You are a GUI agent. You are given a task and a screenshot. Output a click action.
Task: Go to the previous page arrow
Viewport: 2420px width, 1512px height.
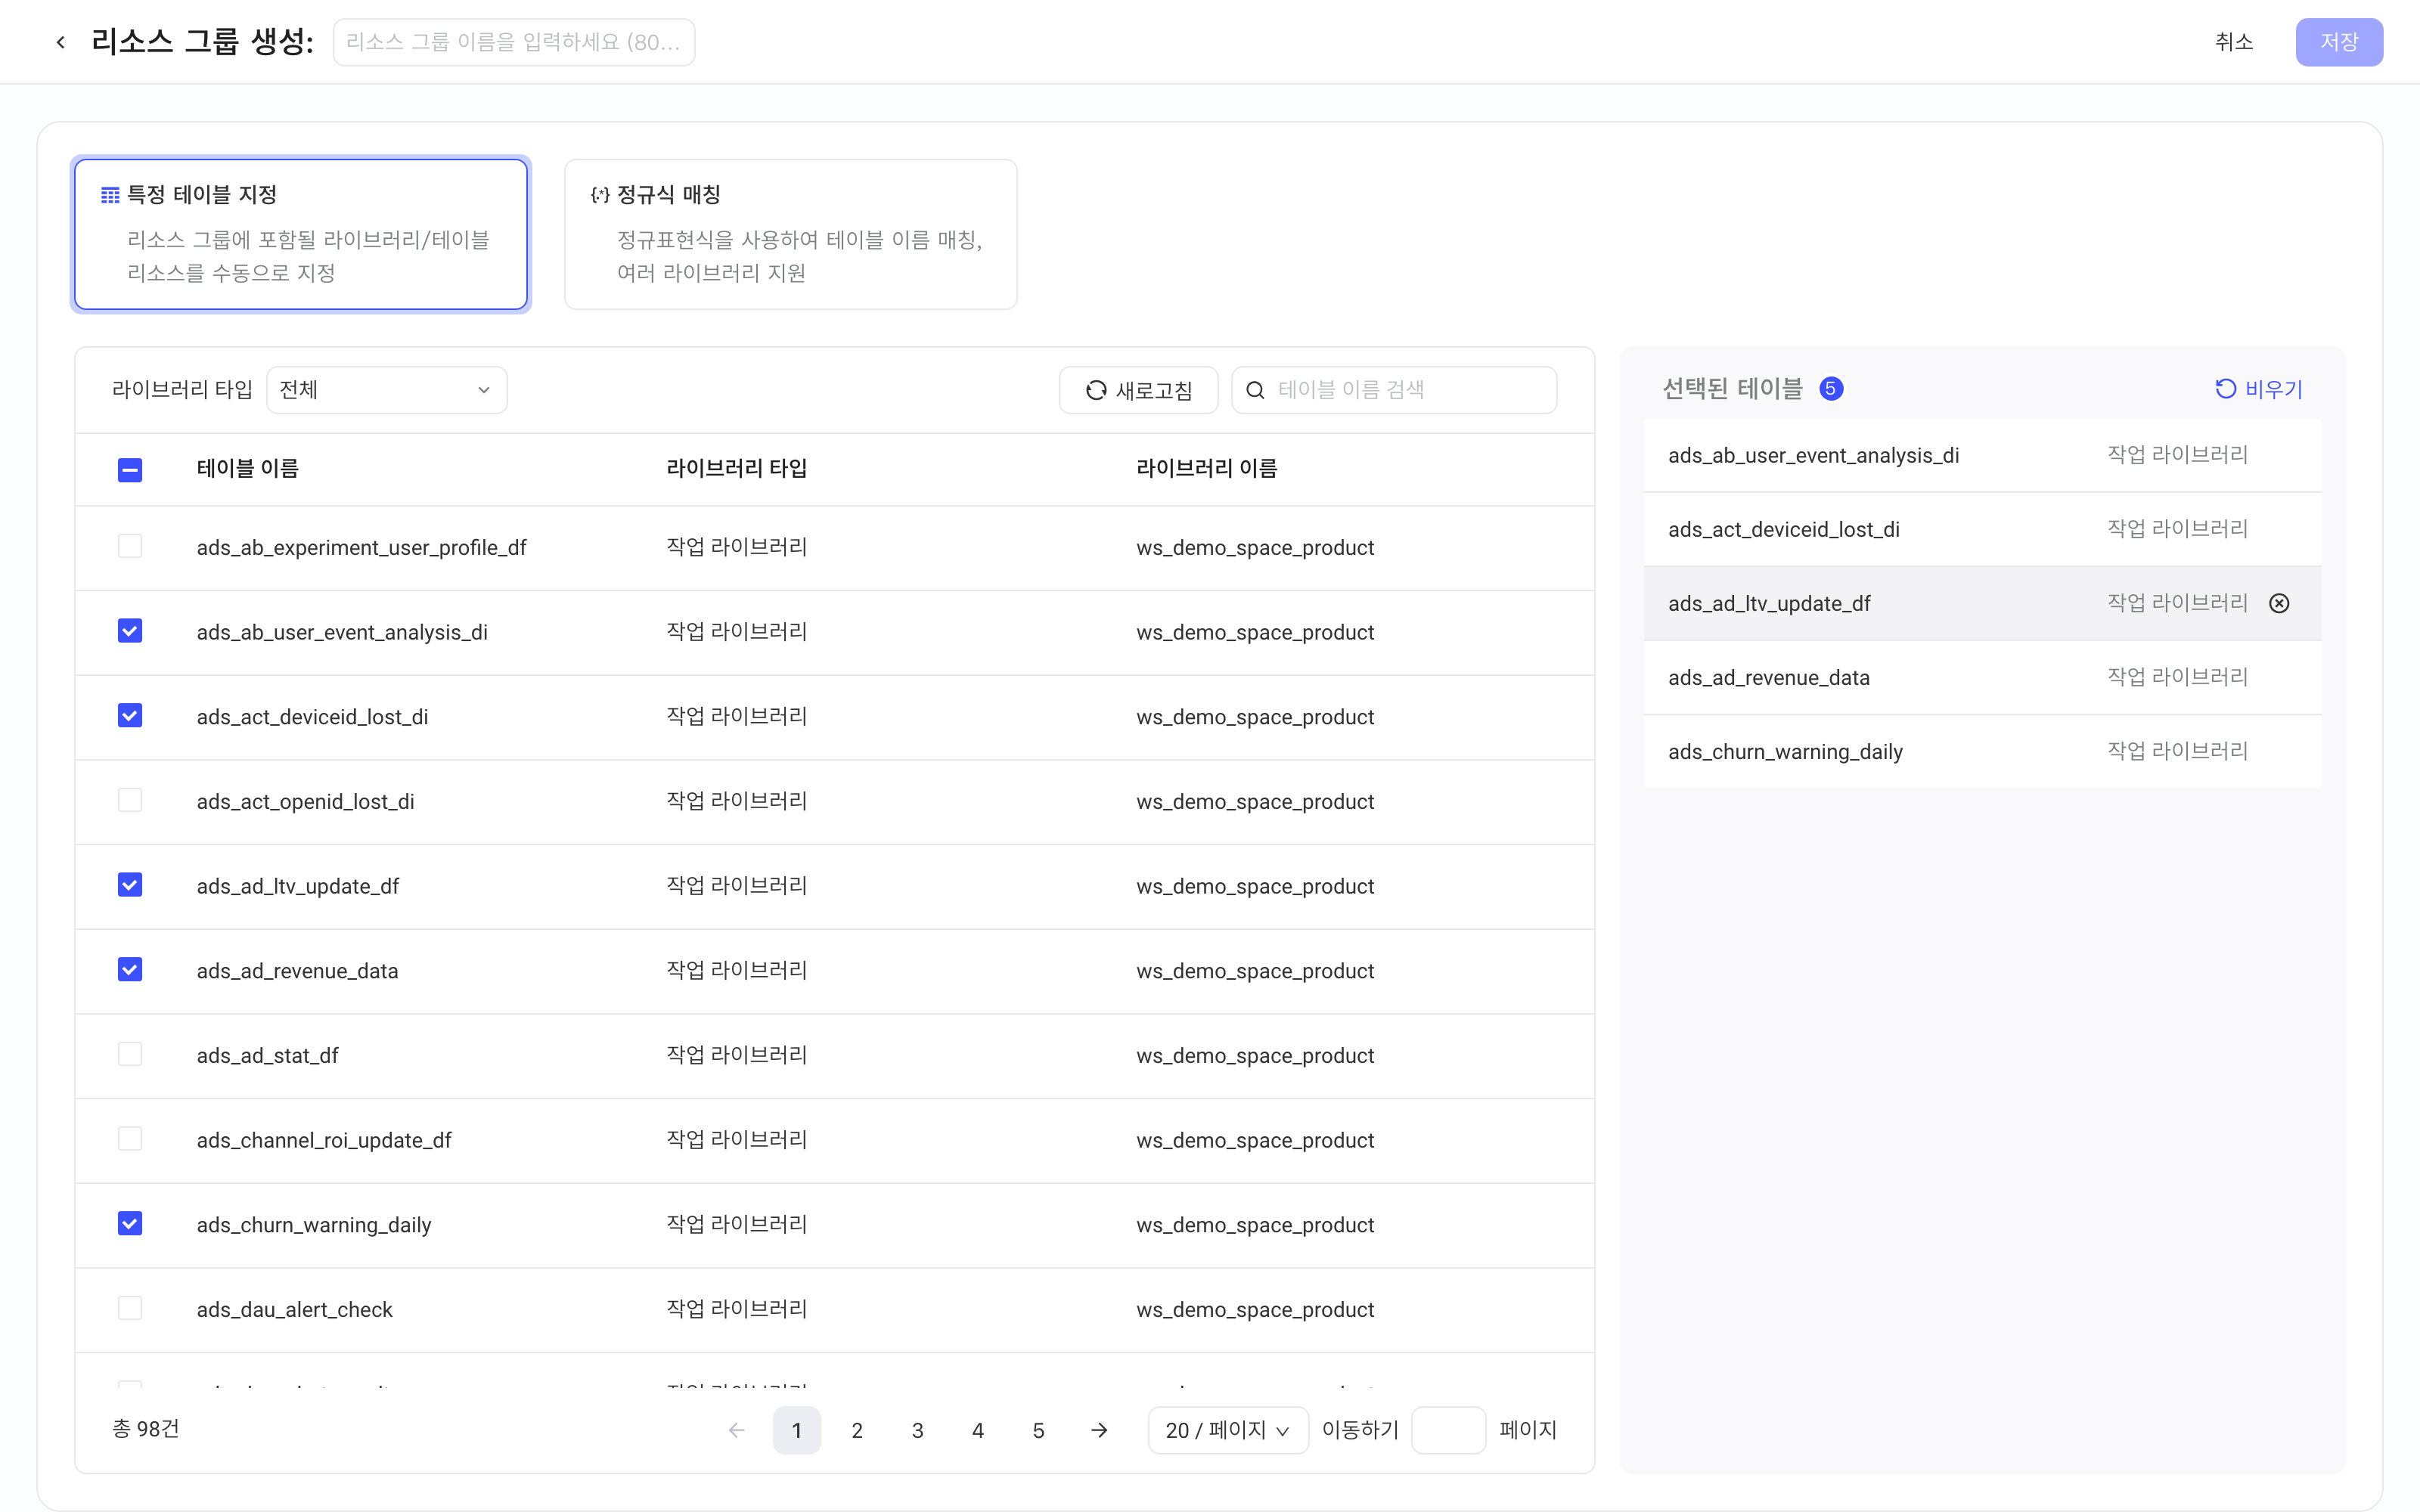737,1430
